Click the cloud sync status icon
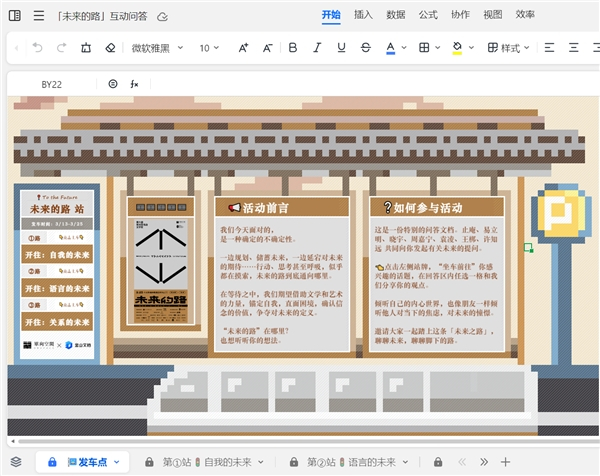The width and height of the screenshot is (600, 476). (x=163, y=16)
